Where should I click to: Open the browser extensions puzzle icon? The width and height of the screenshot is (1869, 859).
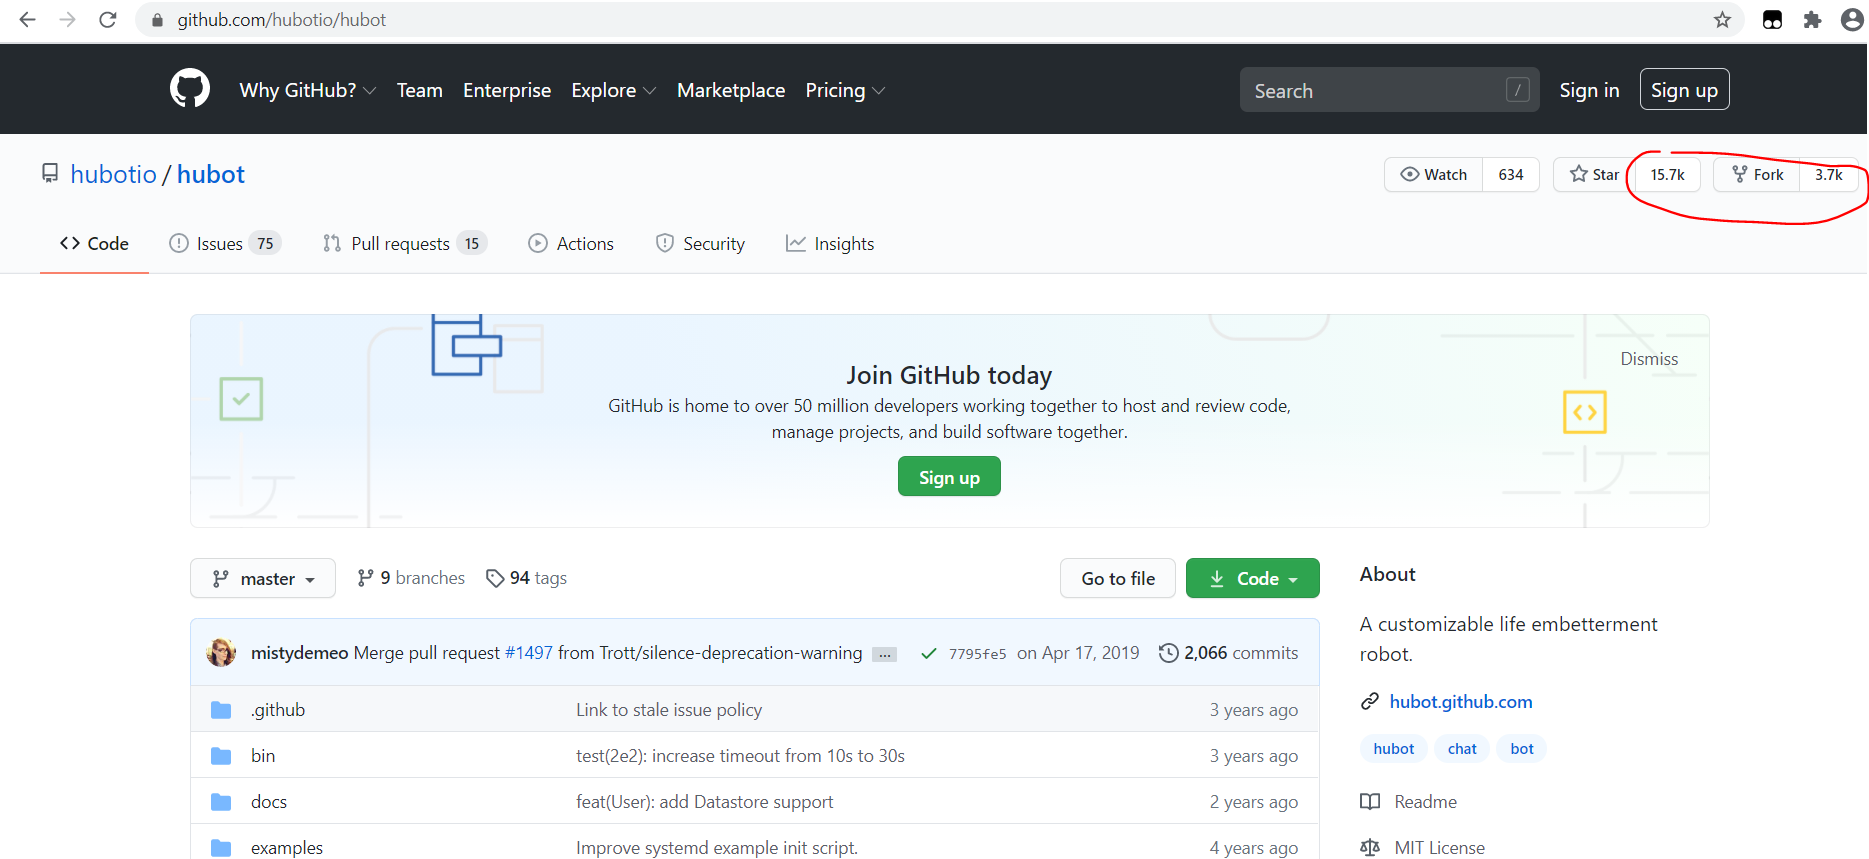point(1812,20)
